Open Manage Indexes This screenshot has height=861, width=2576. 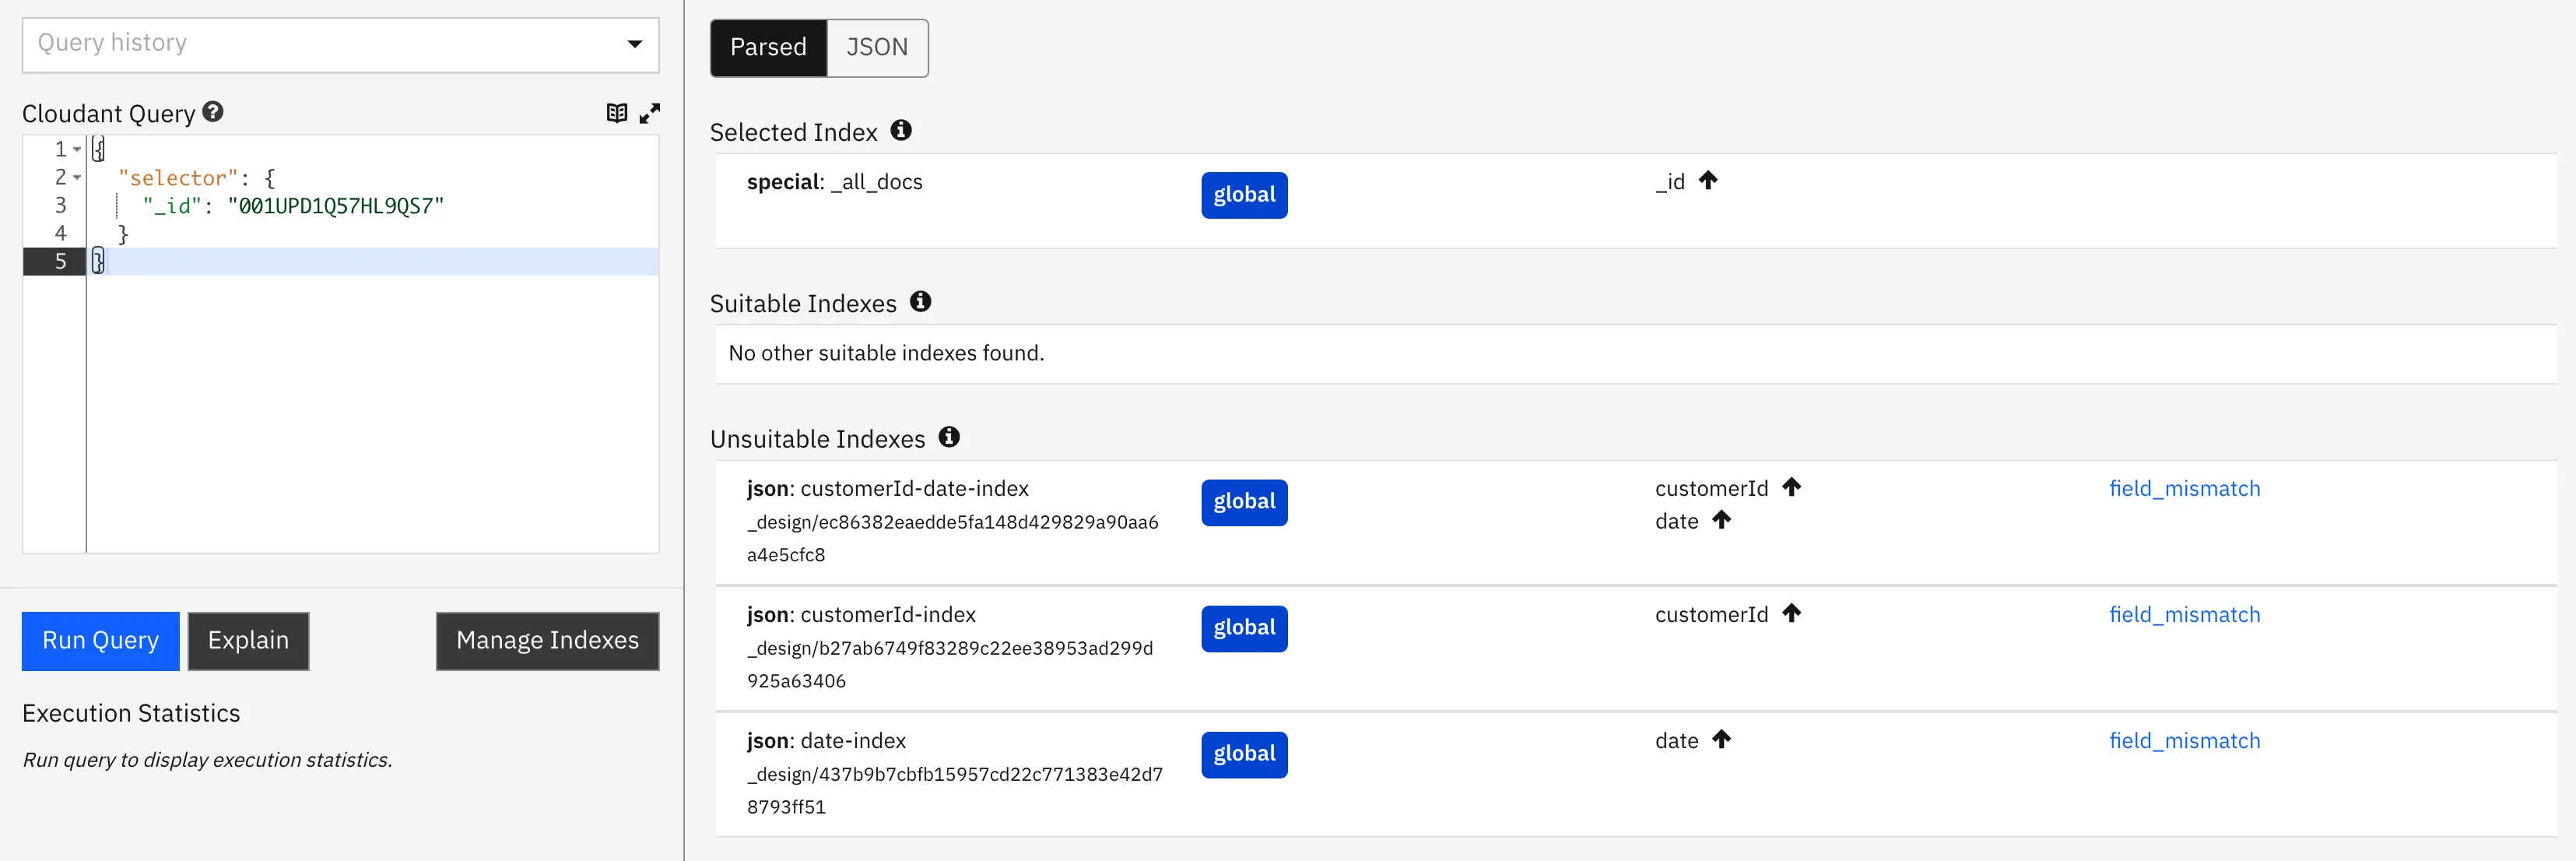(x=547, y=641)
